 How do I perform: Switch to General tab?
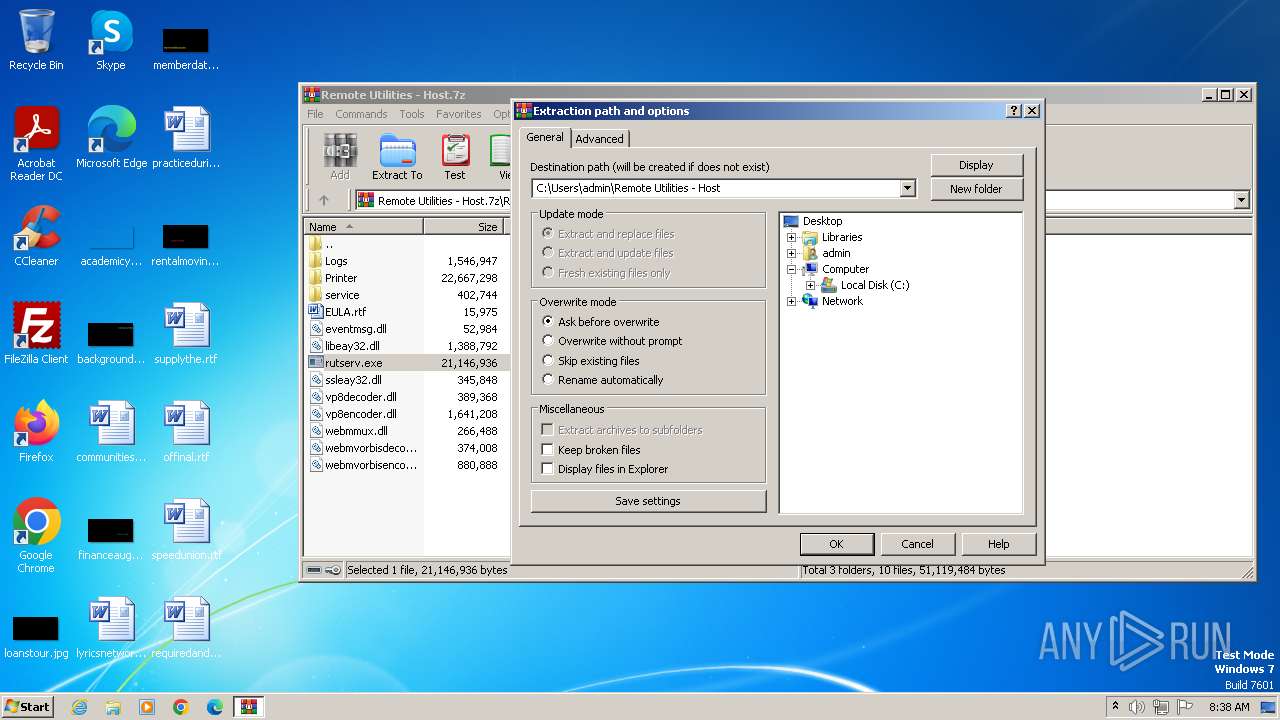(545, 137)
